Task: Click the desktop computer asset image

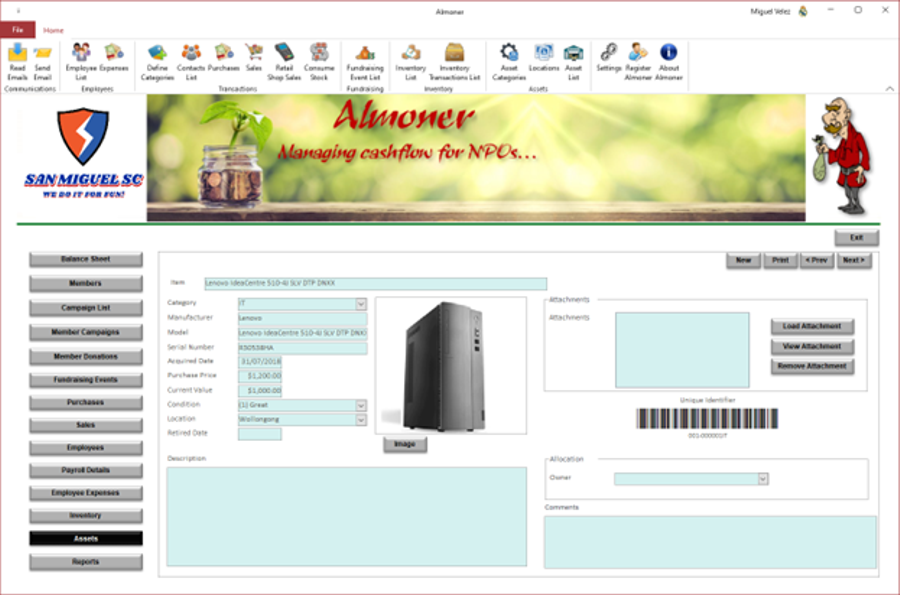Action: (x=451, y=365)
